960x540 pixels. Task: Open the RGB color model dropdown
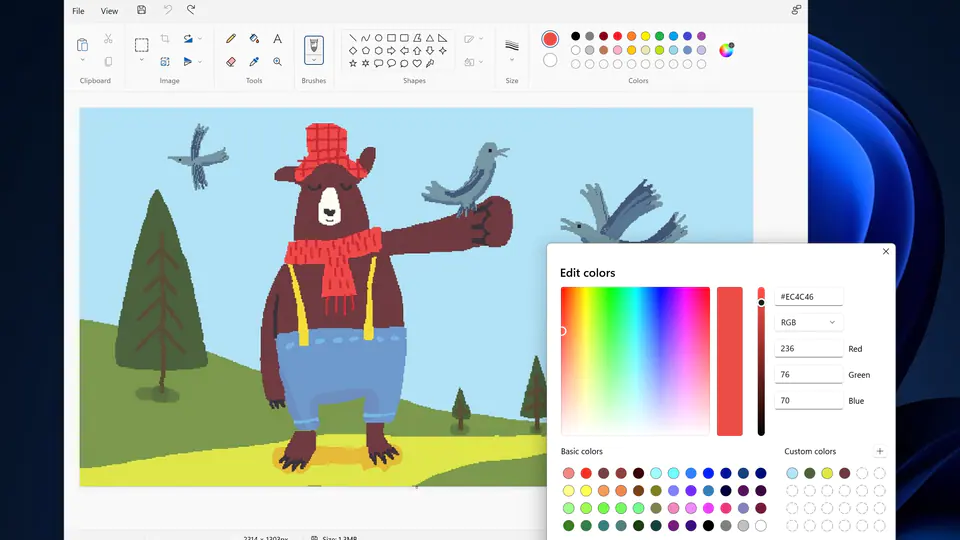[808, 322]
